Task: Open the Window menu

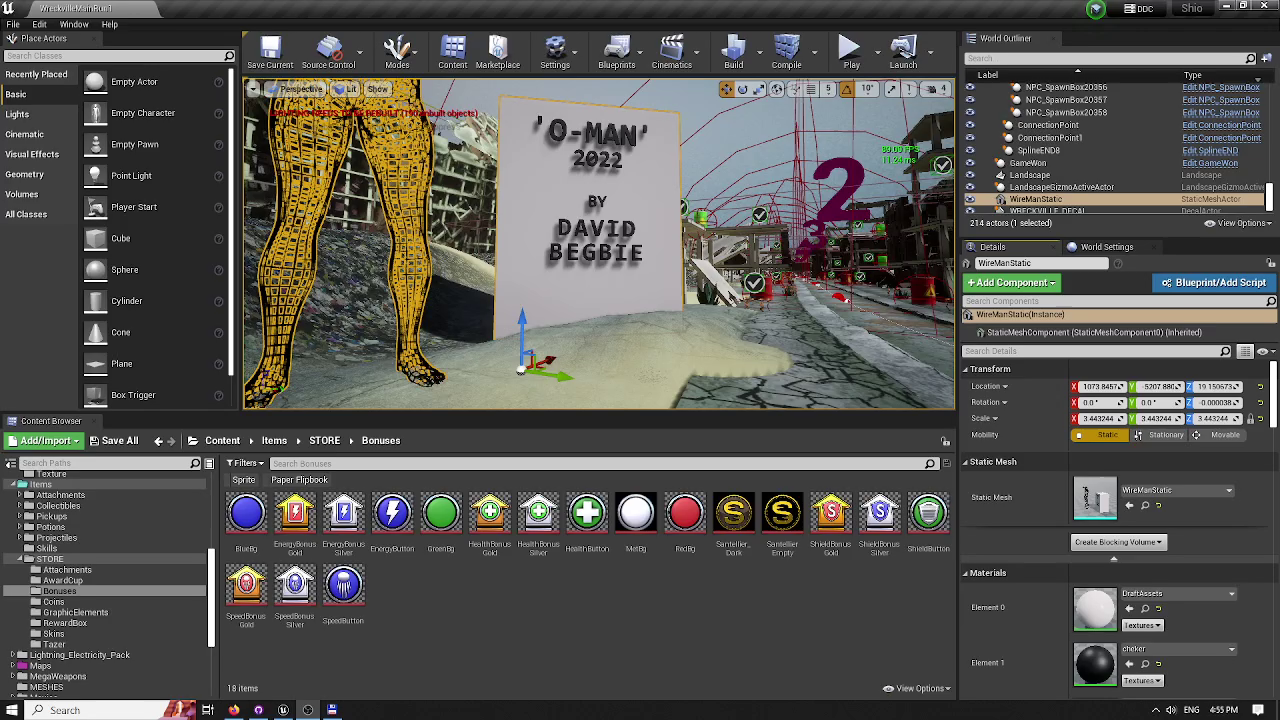Action: click(x=74, y=24)
